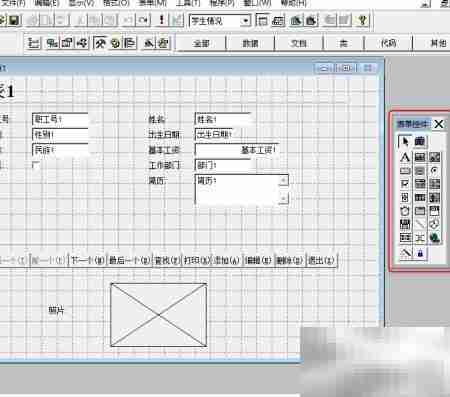Select the Command Button control tool
Viewport: 450px width, 397px height.
(x=405, y=171)
